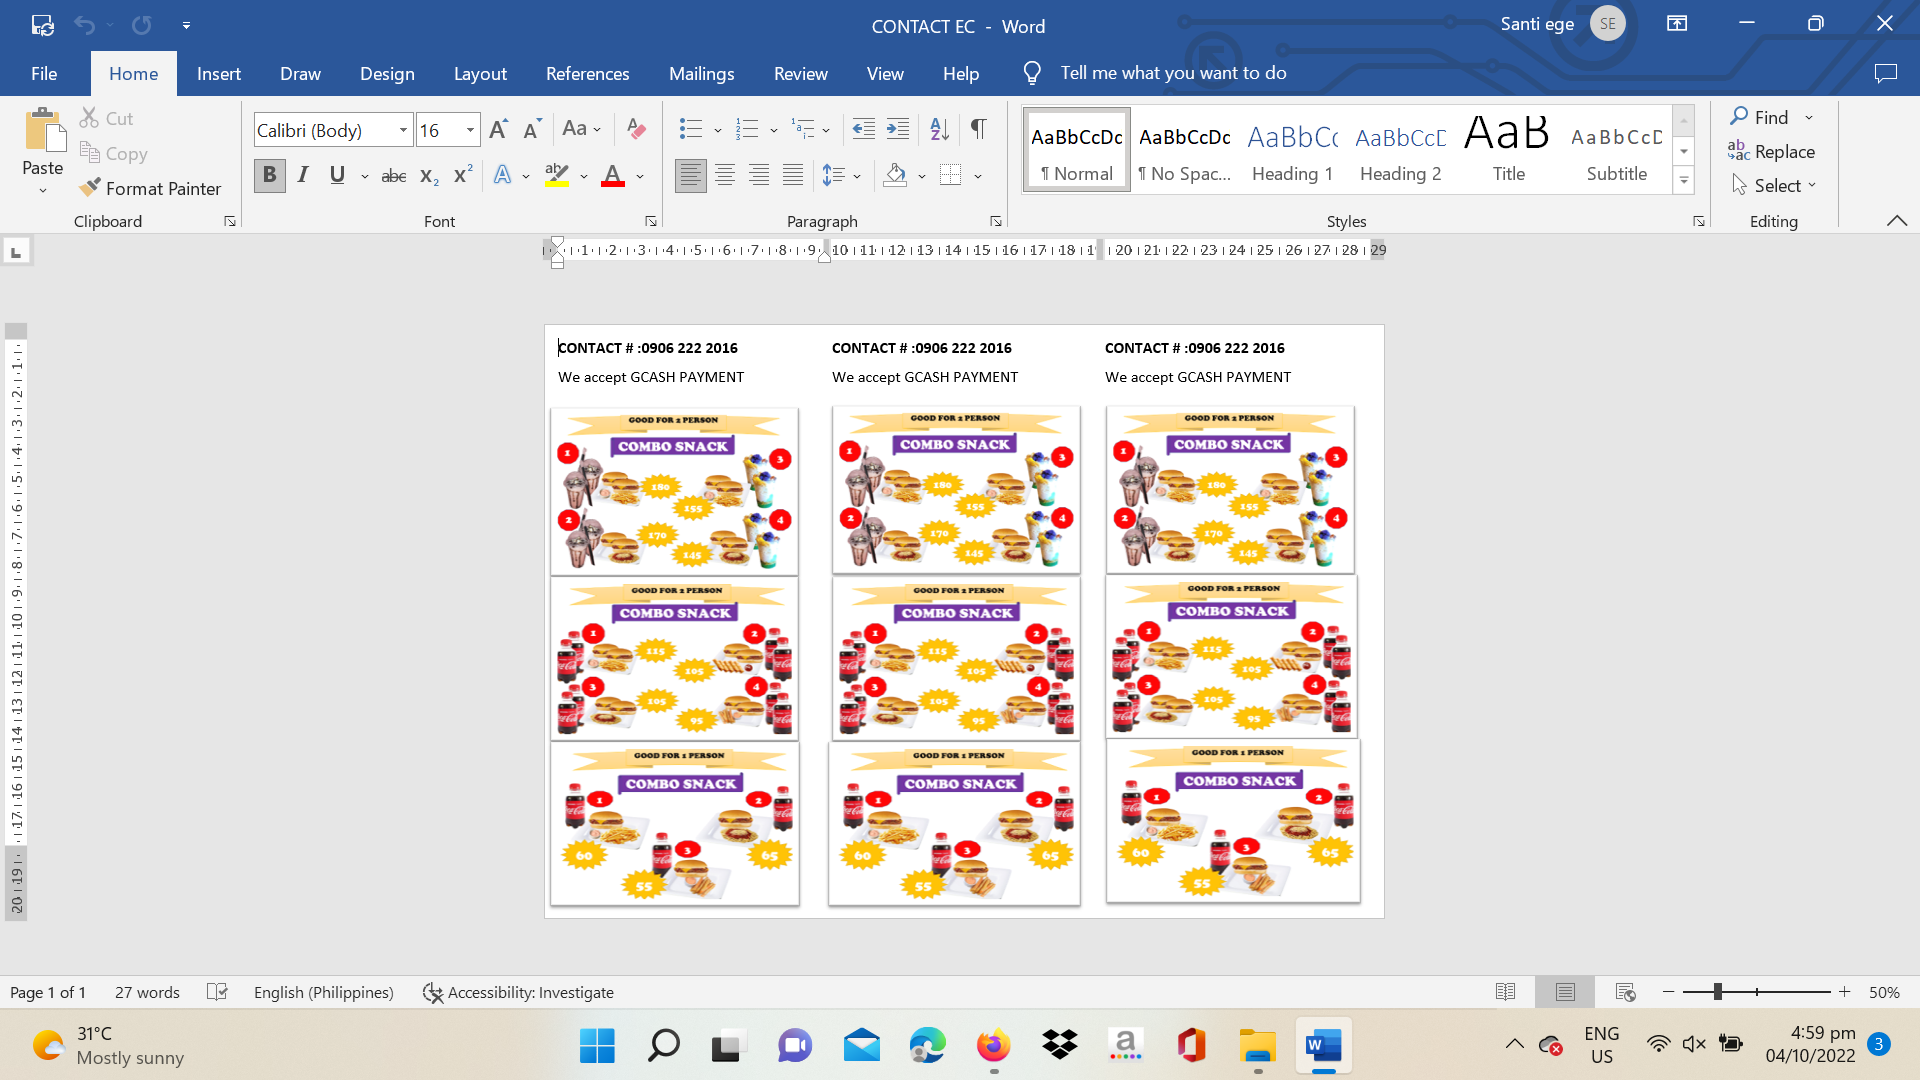
Task: Click the Shading paint bucket icon
Action: (x=896, y=176)
